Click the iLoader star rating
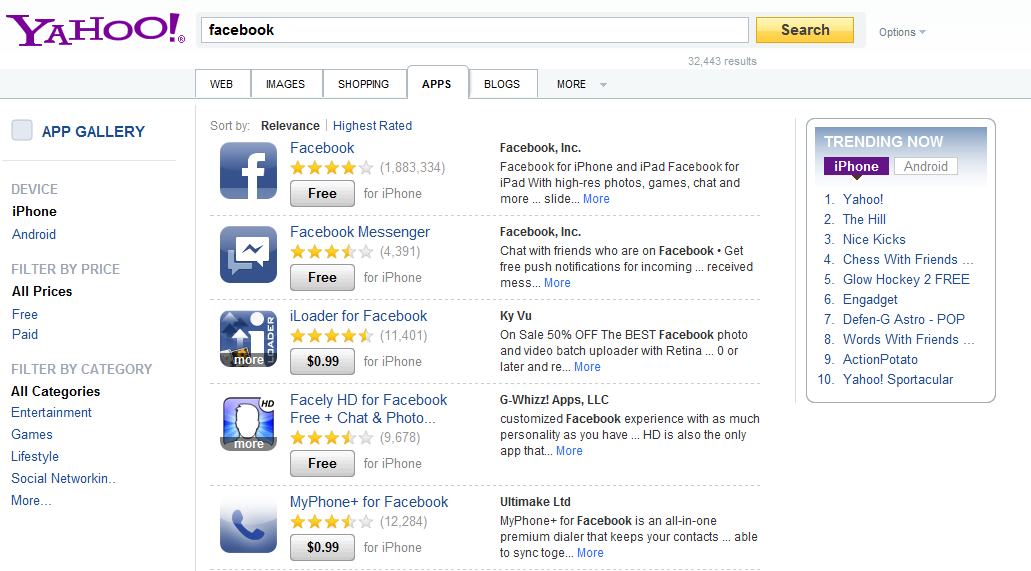The height and width of the screenshot is (571, 1031). [x=332, y=336]
